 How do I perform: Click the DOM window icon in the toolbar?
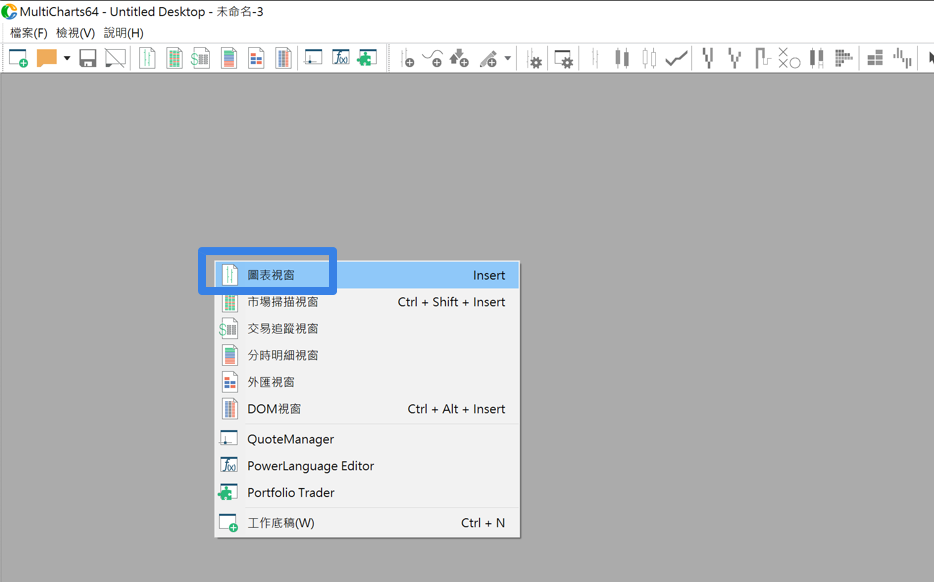point(284,58)
